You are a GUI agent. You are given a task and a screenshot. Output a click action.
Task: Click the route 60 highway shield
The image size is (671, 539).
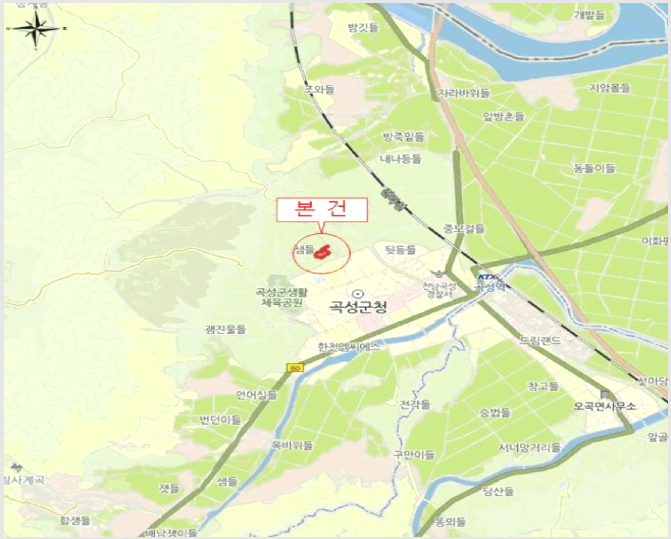[295, 367]
